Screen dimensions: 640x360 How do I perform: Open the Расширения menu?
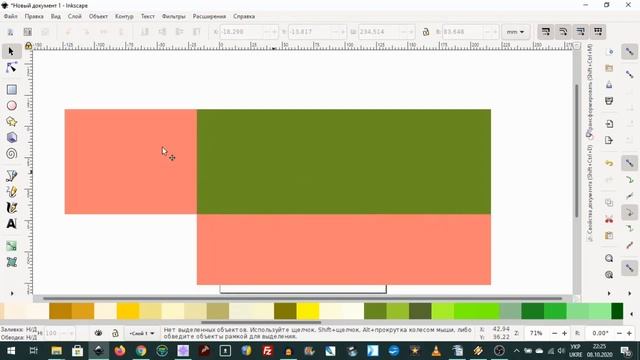[209, 16]
